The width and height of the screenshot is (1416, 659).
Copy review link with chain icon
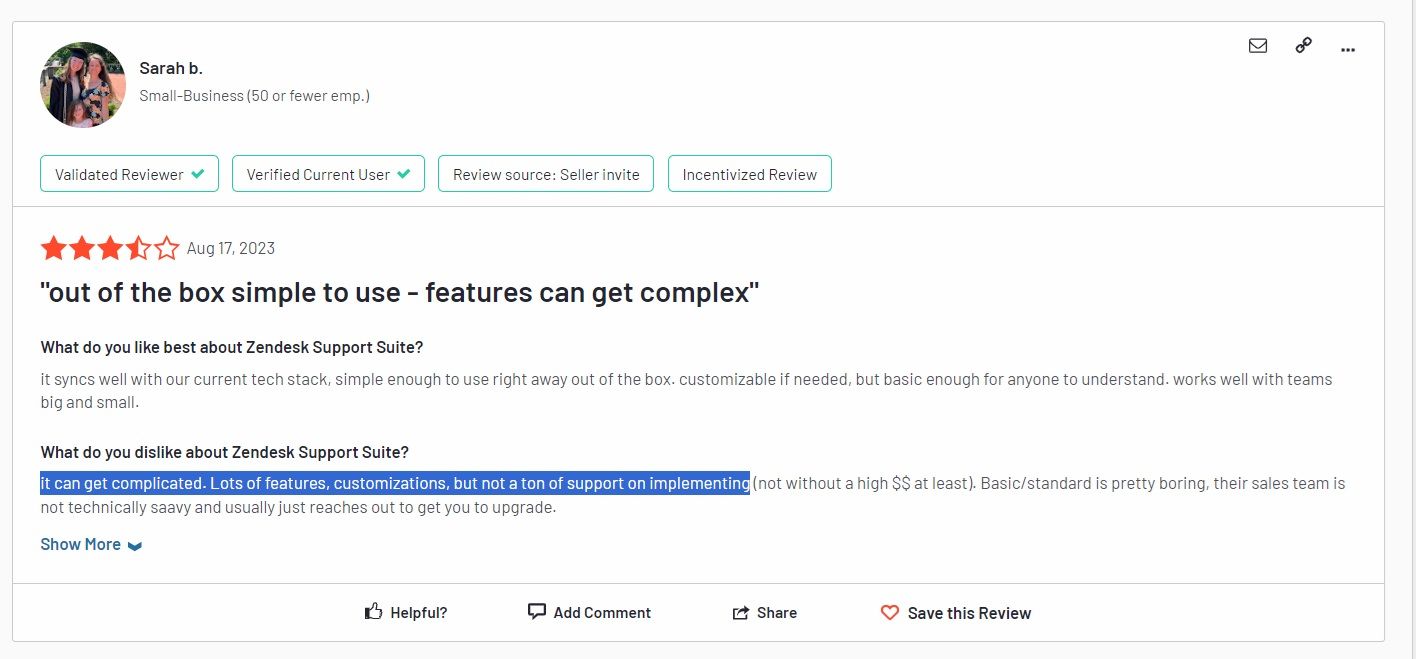pos(1303,46)
